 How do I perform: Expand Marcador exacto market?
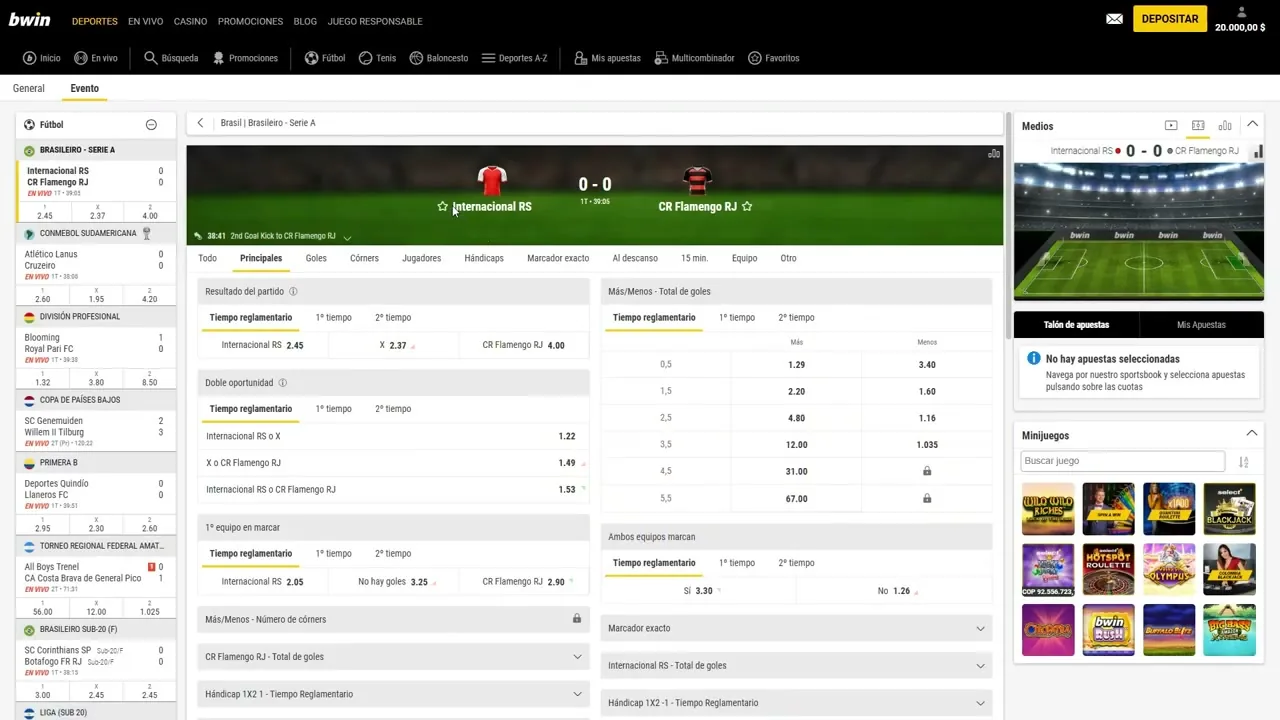(796, 628)
